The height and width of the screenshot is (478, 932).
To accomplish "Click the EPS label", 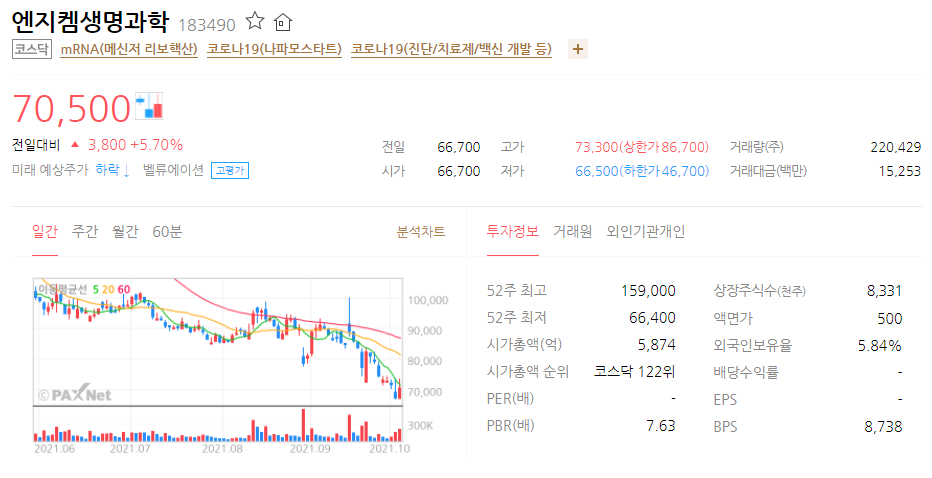I will click(725, 400).
